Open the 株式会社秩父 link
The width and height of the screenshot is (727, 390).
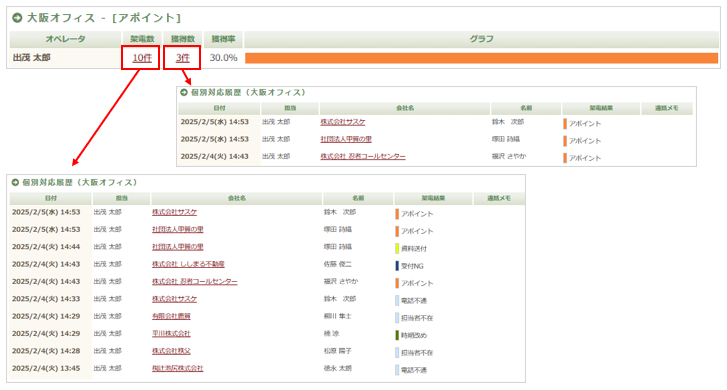[x=171, y=351]
